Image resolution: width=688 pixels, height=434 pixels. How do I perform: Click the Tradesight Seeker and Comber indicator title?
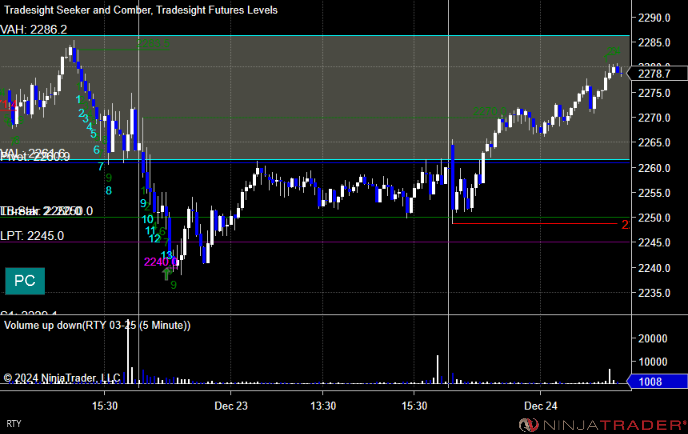click(141, 10)
